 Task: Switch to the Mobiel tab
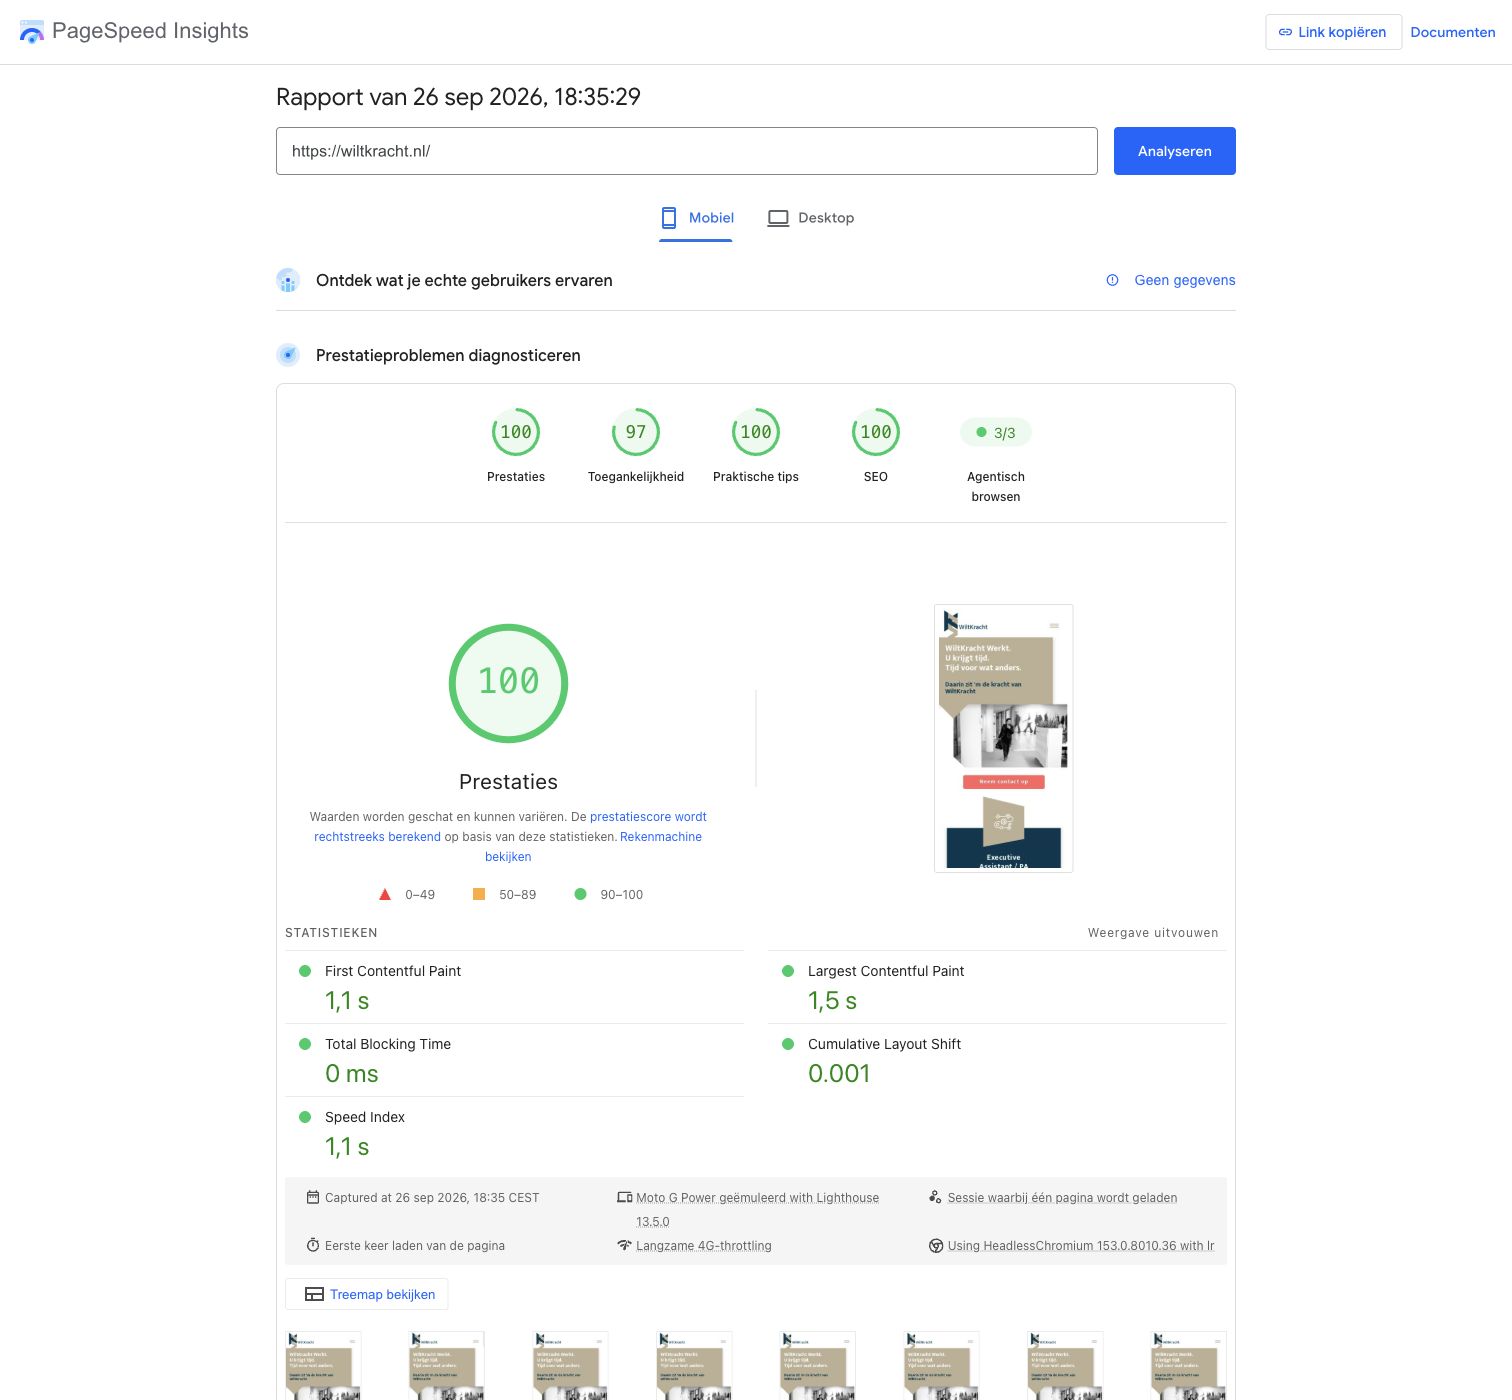click(x=697, y=218)
